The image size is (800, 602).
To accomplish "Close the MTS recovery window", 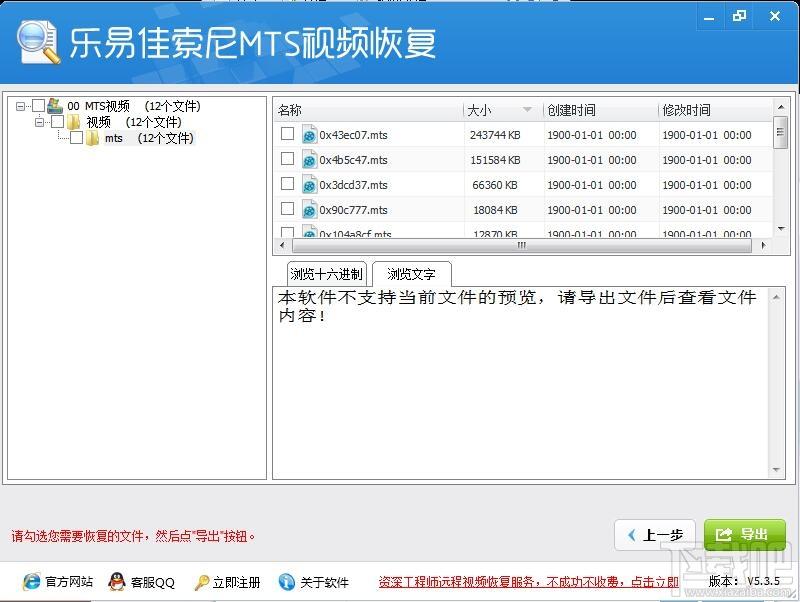I will click(x=774, y=17).
